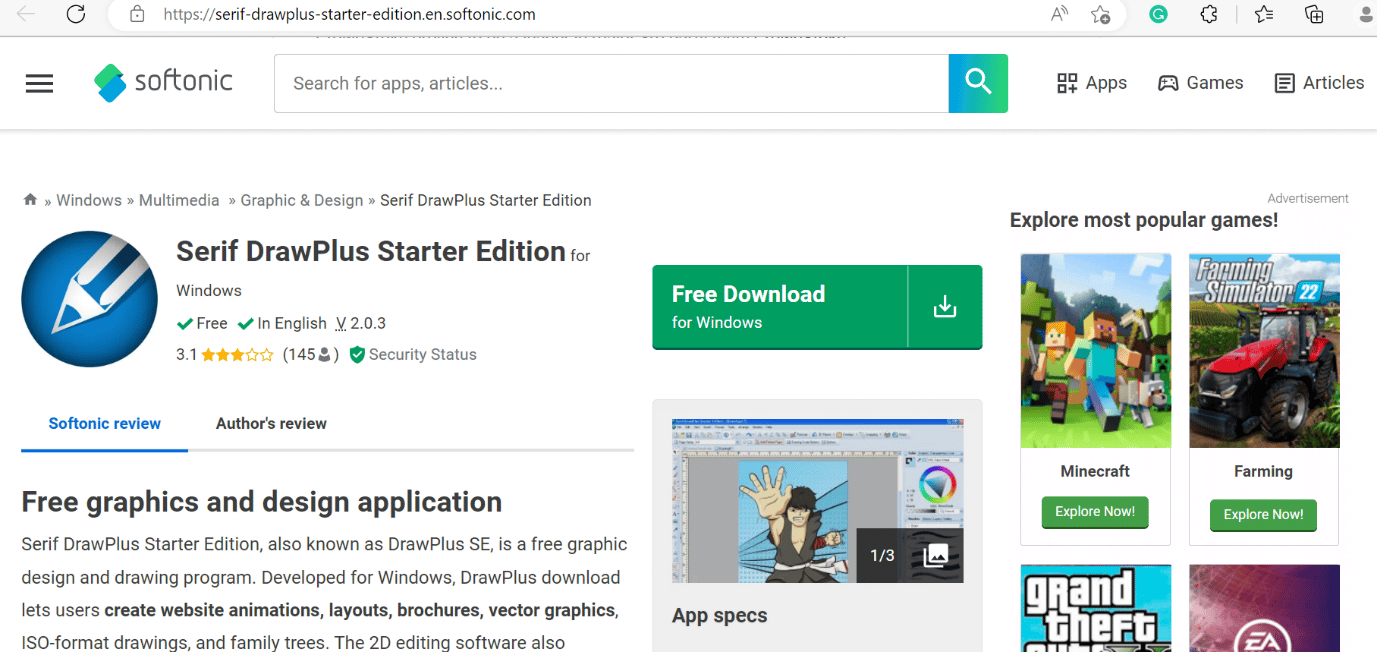
Task: Click the Serif DrawPlus app icon
Action: coord(89,299)
